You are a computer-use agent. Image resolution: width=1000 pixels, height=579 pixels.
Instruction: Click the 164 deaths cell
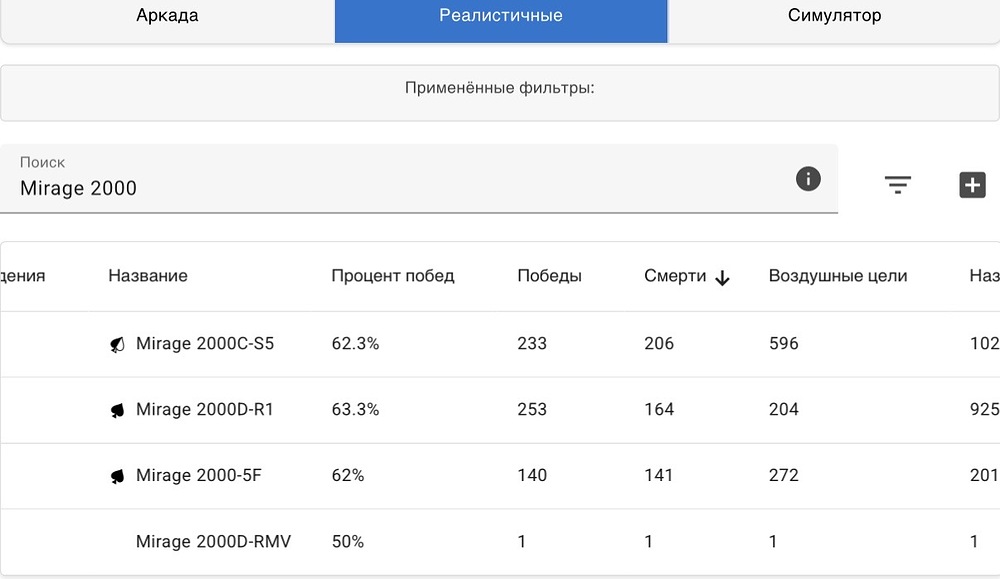[659, 409]
